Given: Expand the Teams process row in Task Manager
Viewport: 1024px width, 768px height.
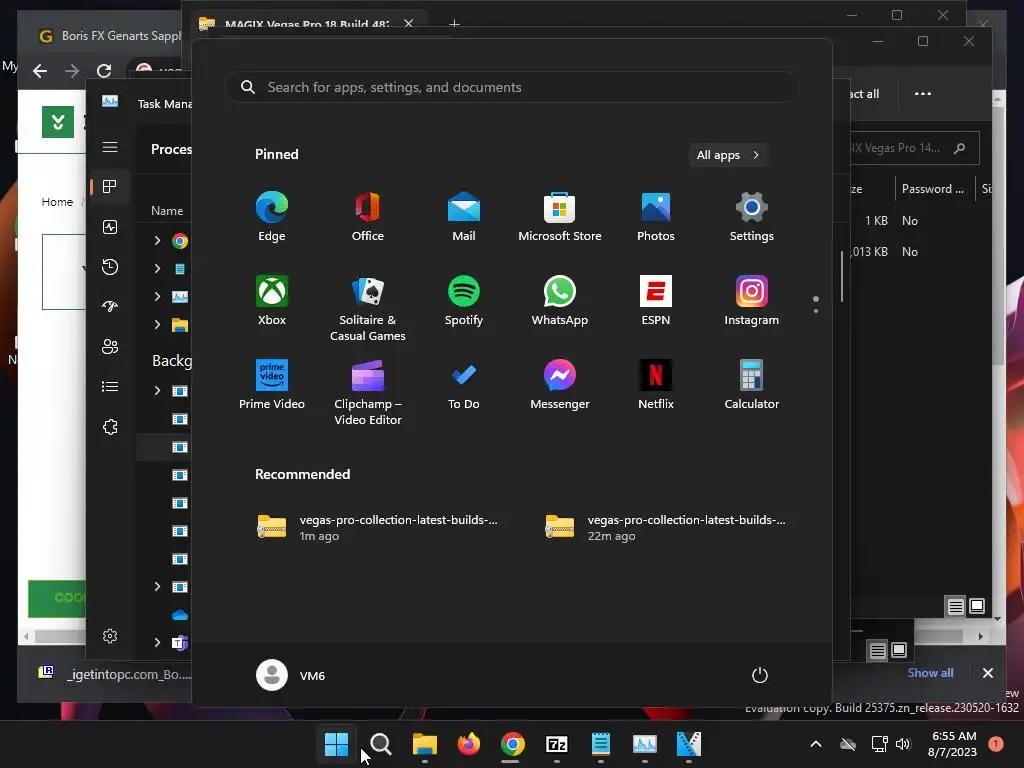Looking at the screenshot, I should (157, 643).
